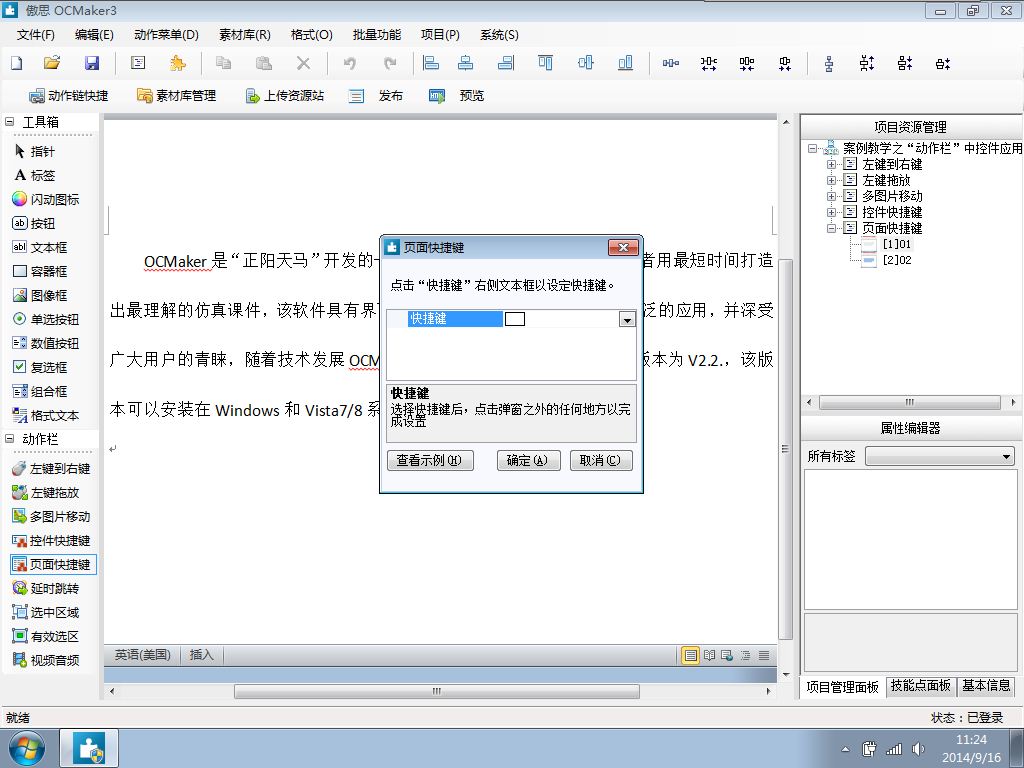Click the Align left edges toolbar icon
The width and height of the screenshot is (1024, 768).
pyautogui.click(x=430, y=63)
